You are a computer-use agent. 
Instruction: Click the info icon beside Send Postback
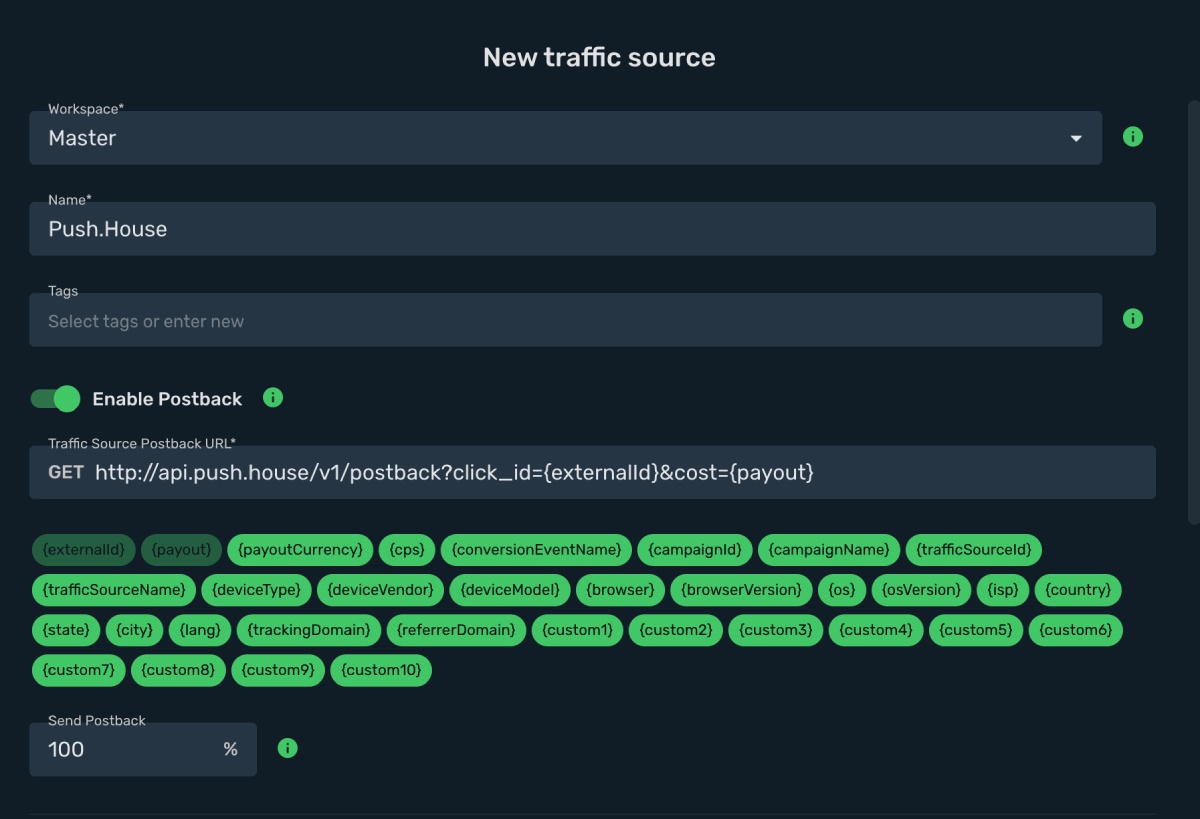[287, 748]
